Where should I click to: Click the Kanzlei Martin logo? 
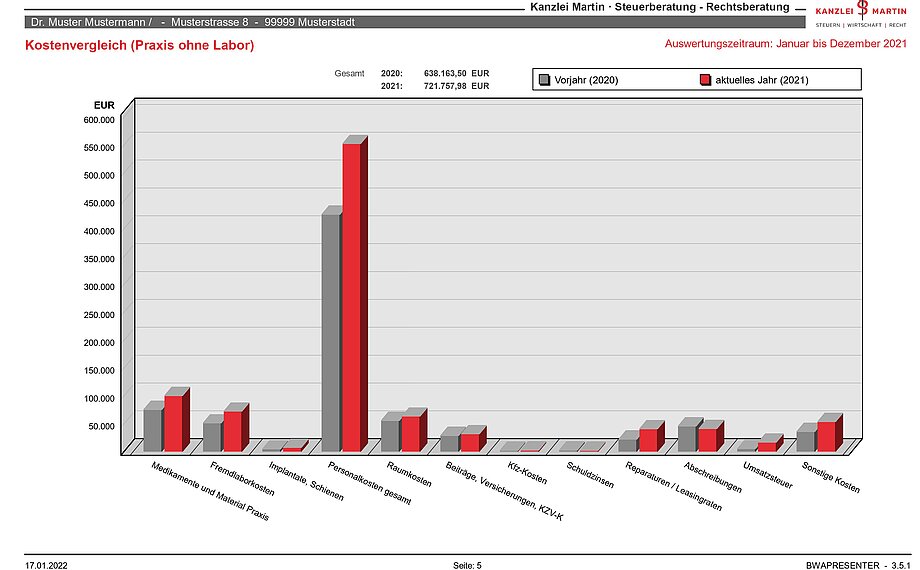click(x=861, y=14)
